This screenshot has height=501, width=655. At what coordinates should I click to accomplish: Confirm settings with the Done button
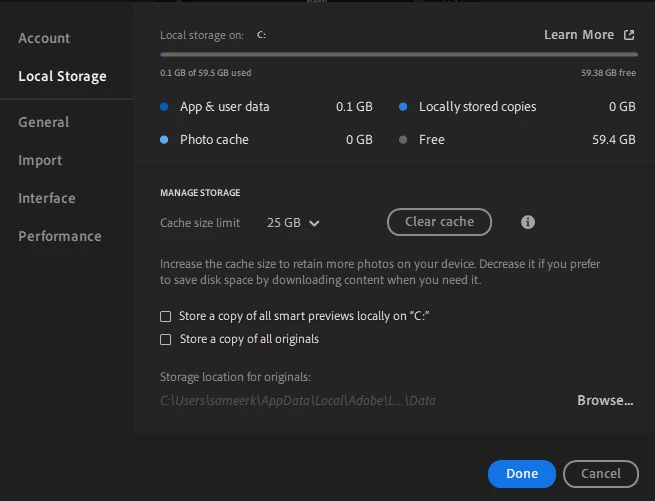click(x=522, y=473)
